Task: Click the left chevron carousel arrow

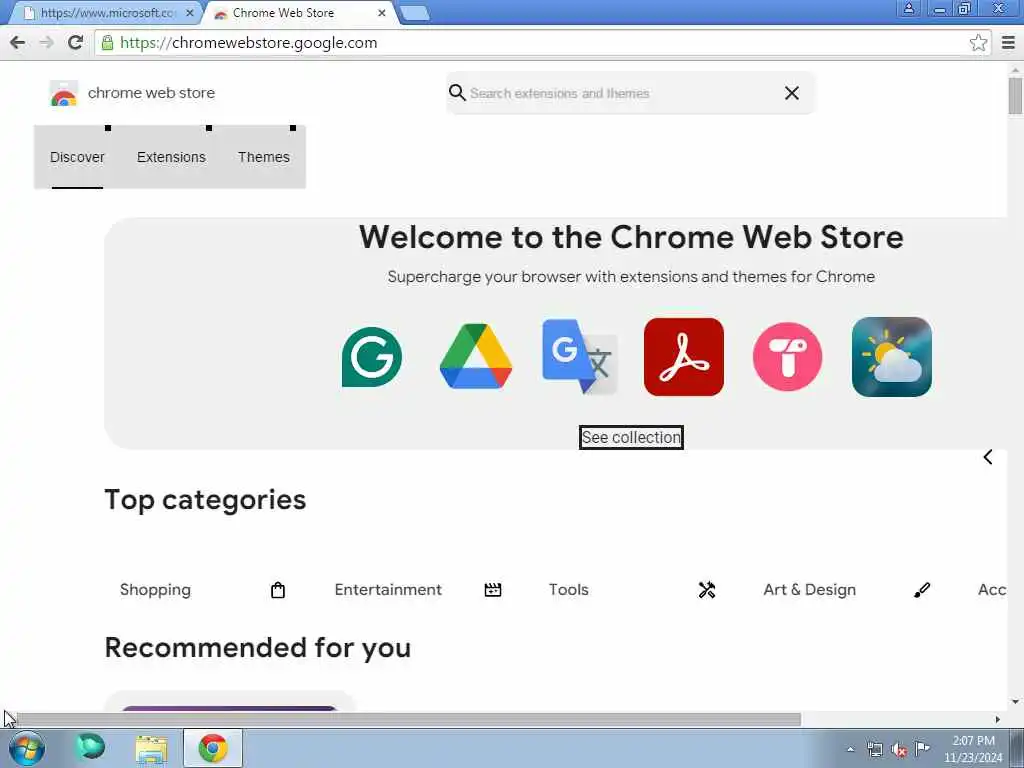Action: click(x=988, y=457)
